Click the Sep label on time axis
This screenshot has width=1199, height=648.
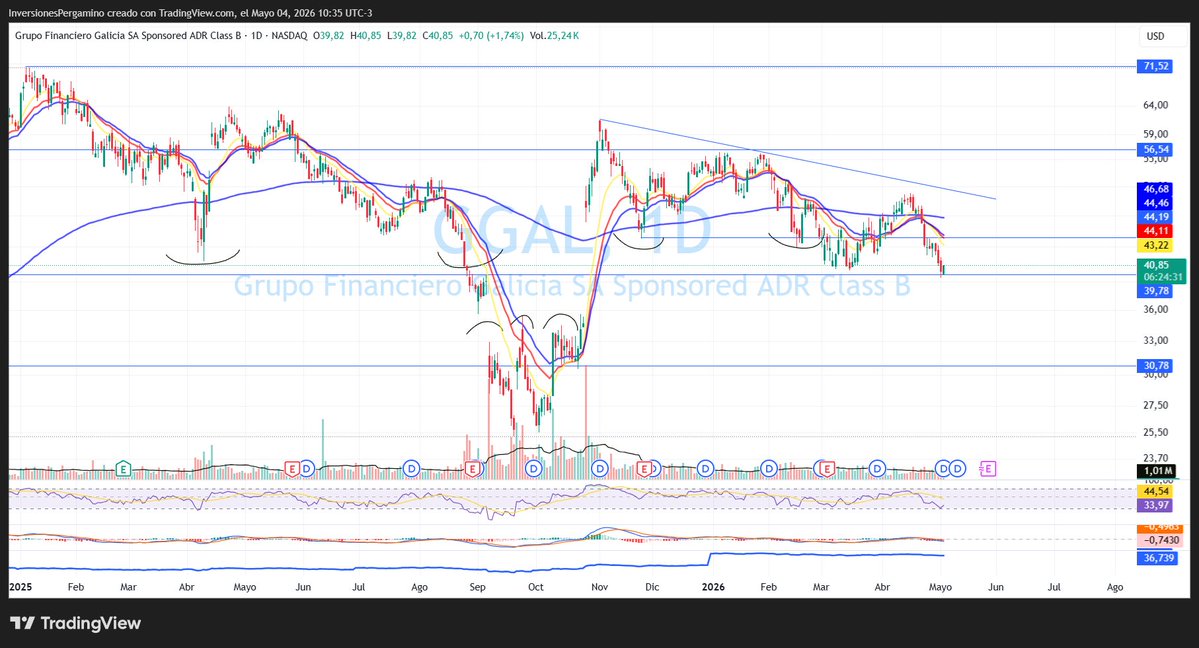pos(477,588)
